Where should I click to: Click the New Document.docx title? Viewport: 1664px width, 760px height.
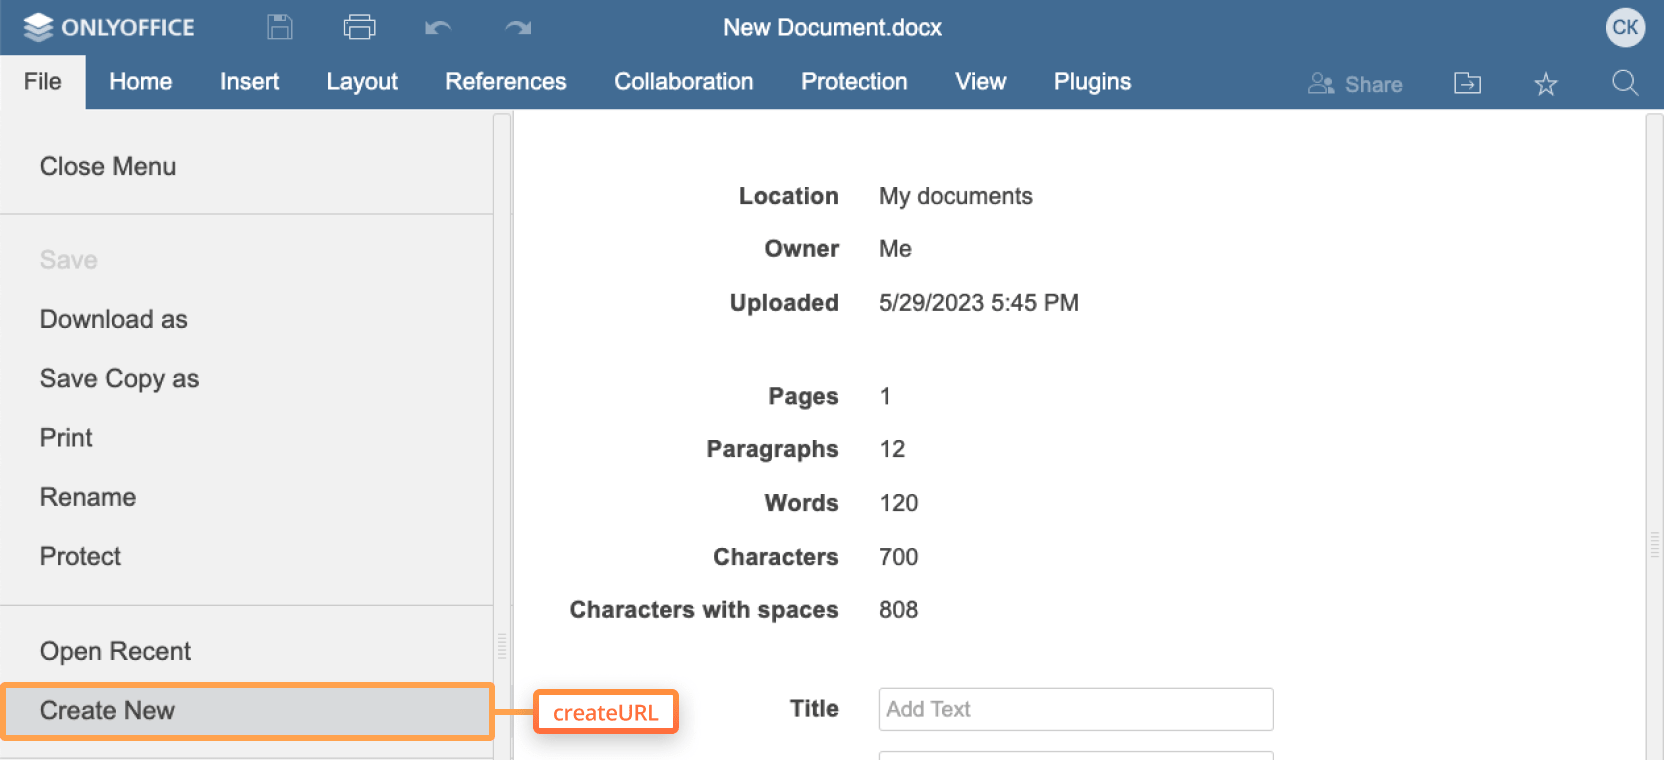(x=833, y=27)
